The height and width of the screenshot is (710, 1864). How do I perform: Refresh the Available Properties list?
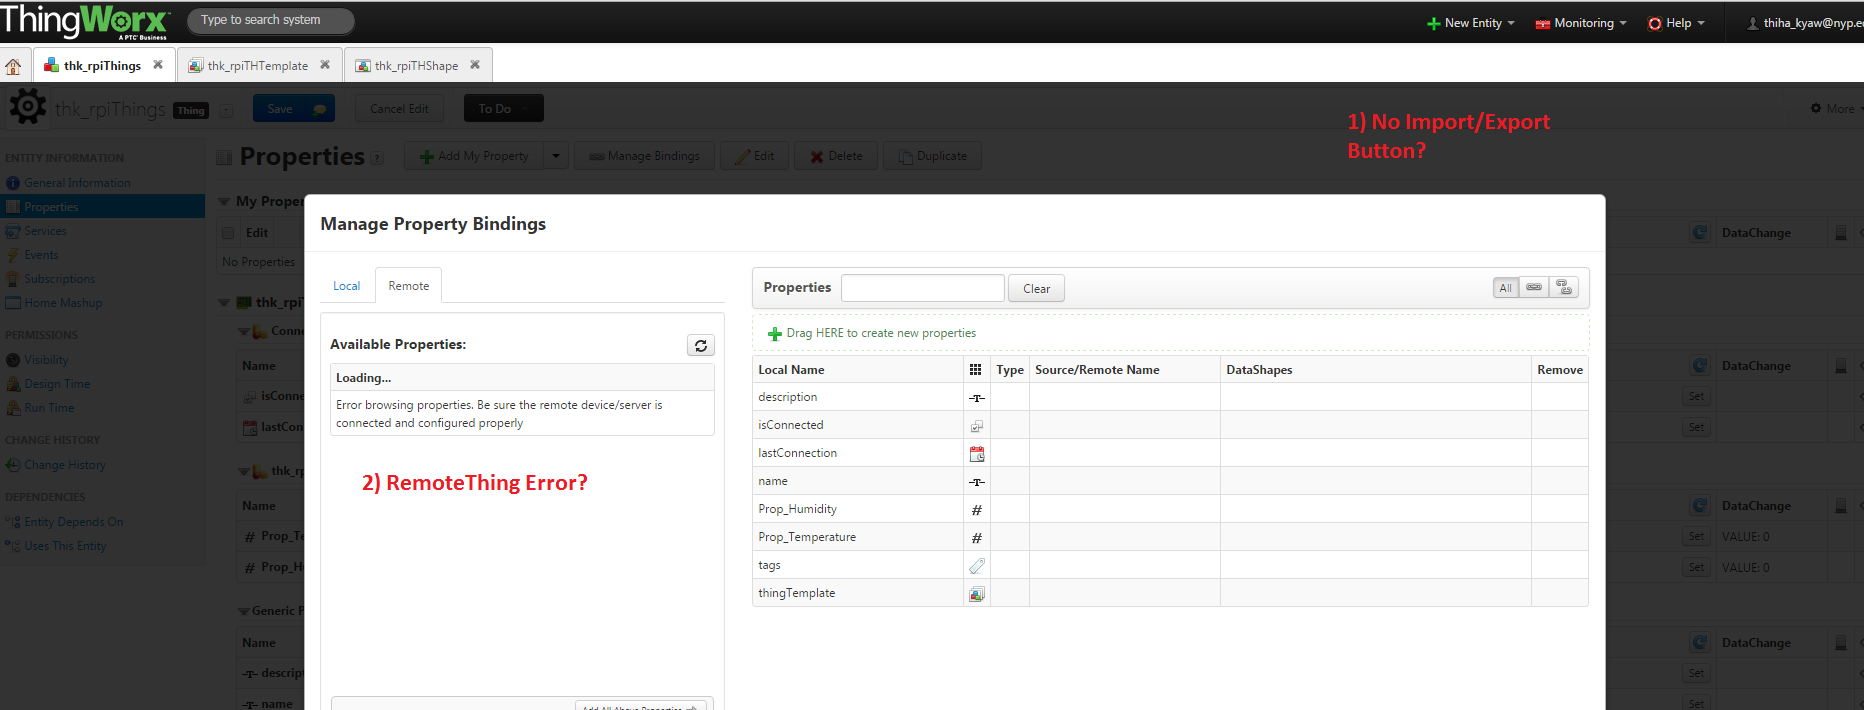tap(701, 345)
